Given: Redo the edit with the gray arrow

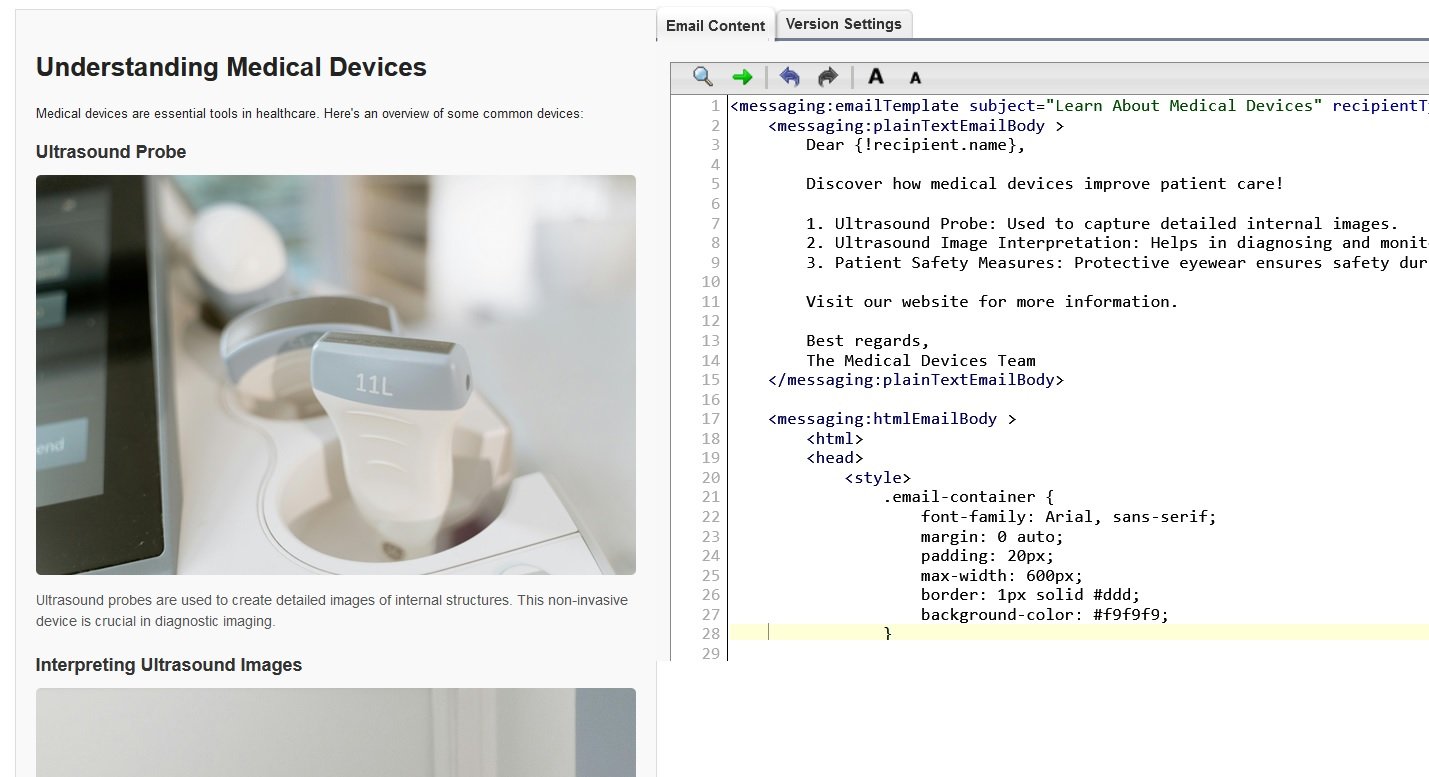Looking at the screenshot, I should tap(828, 77).
